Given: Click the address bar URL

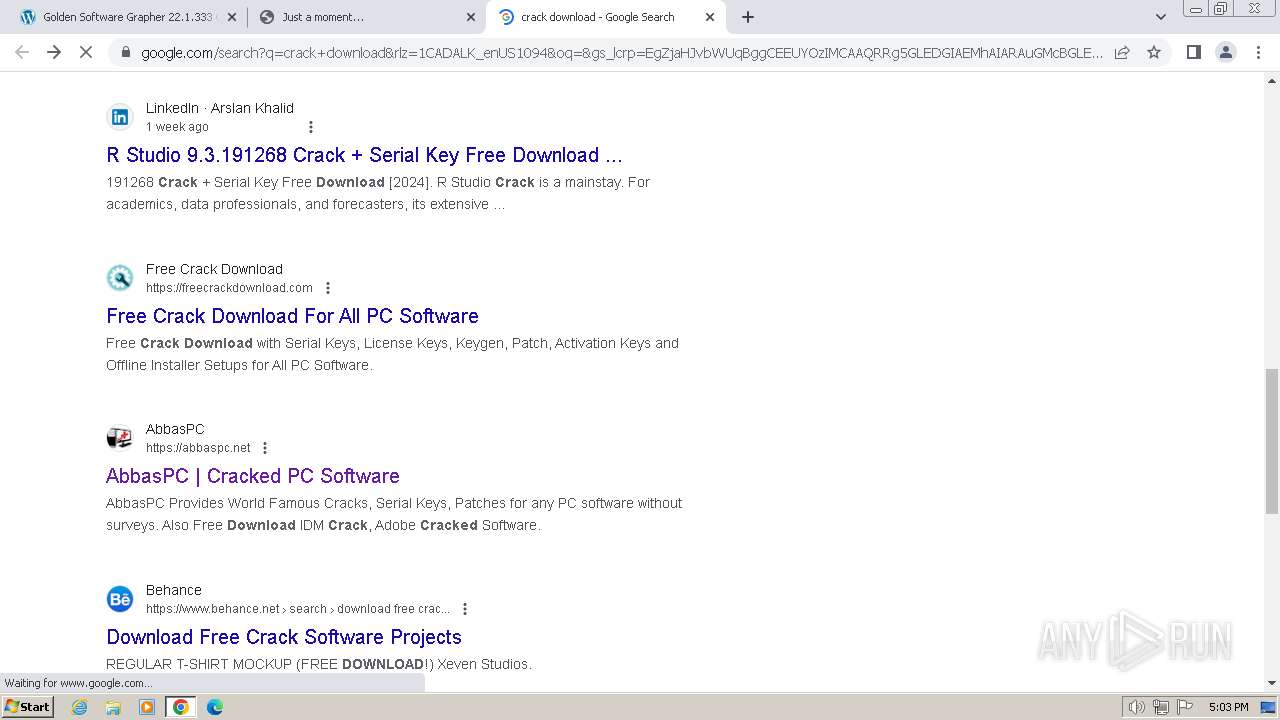Looking at the screenshot, I should click(622, 53).
